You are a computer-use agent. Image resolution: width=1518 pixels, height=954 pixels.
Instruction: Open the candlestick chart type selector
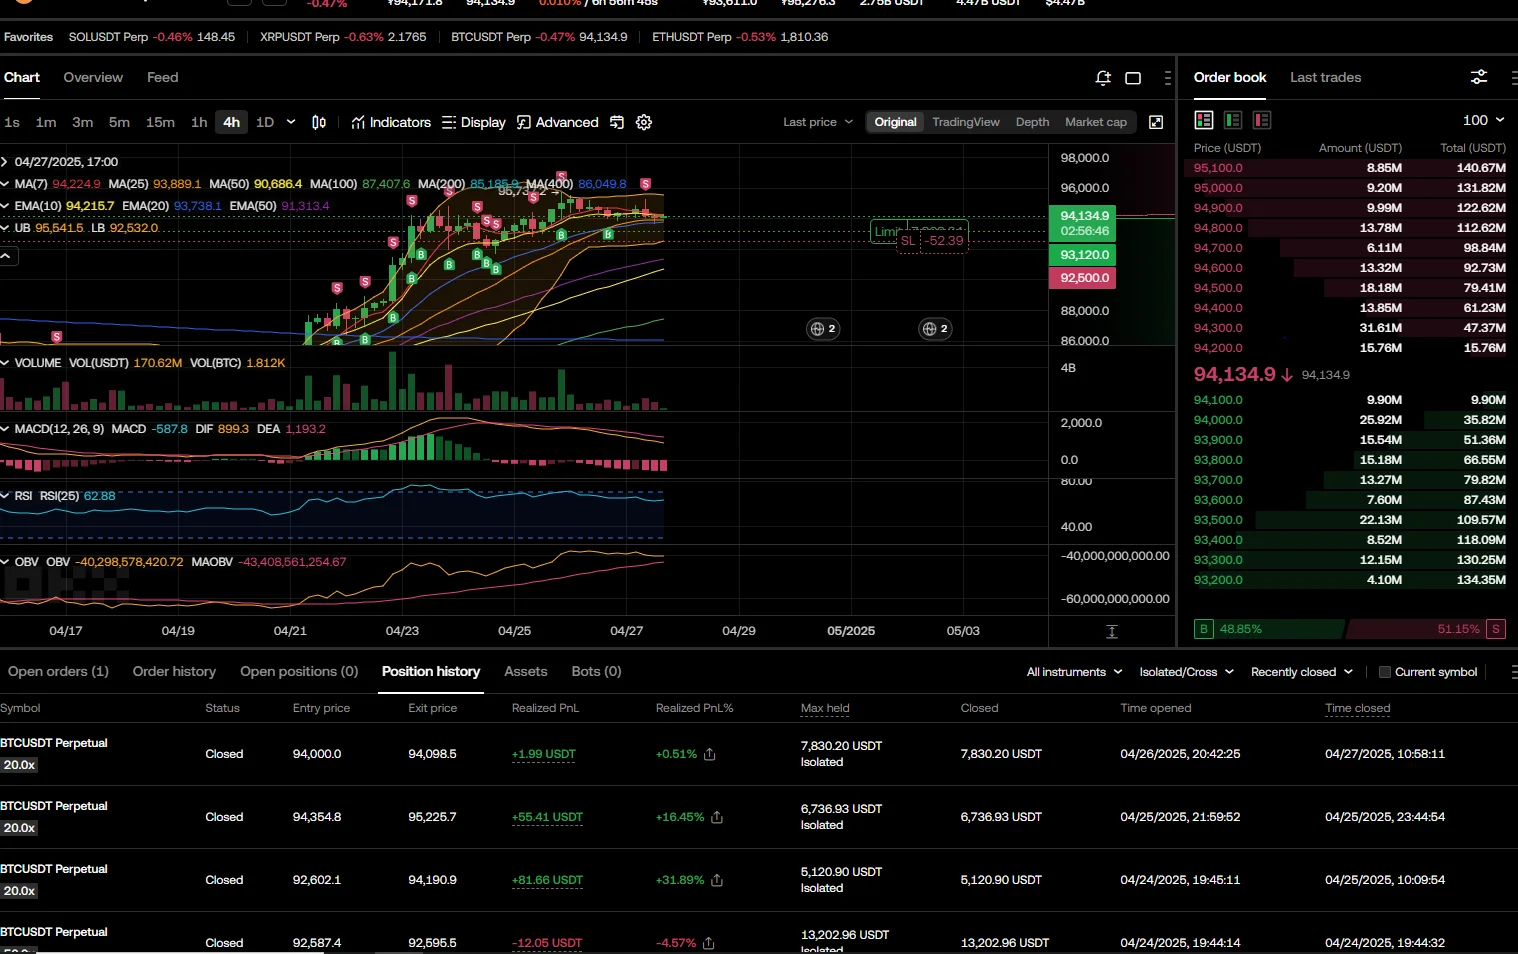(x=319, y=122)
